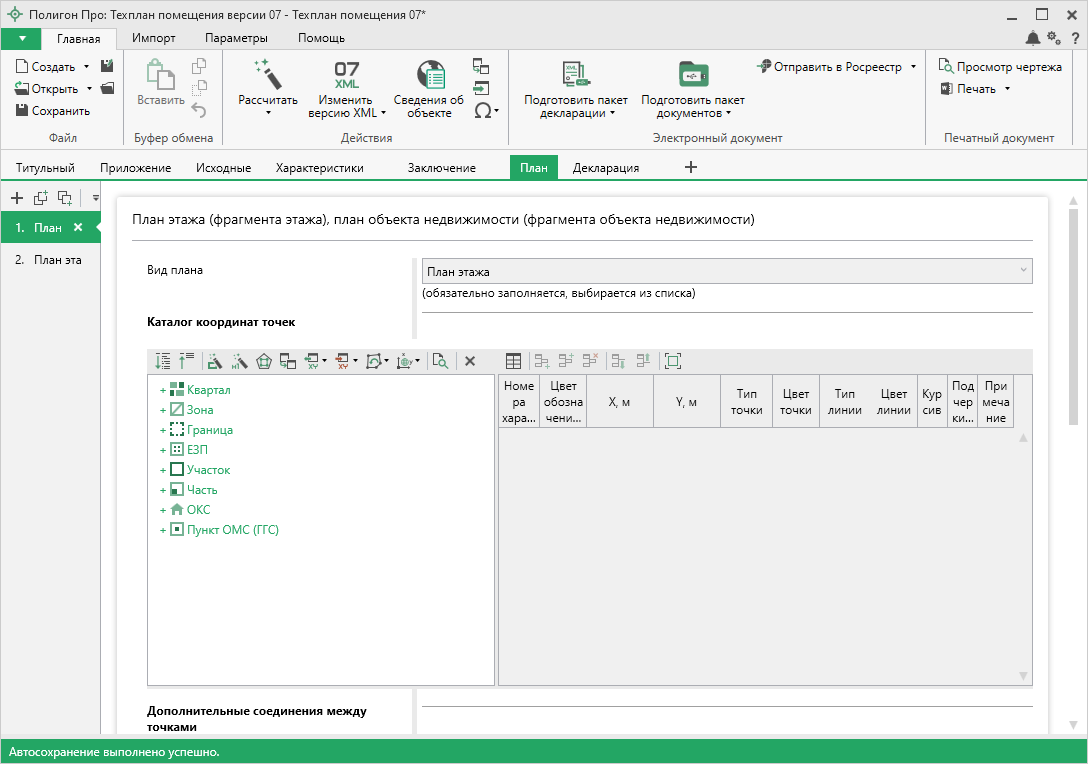Open the Изменить версию XML dropdown

(x=346, y=106)
